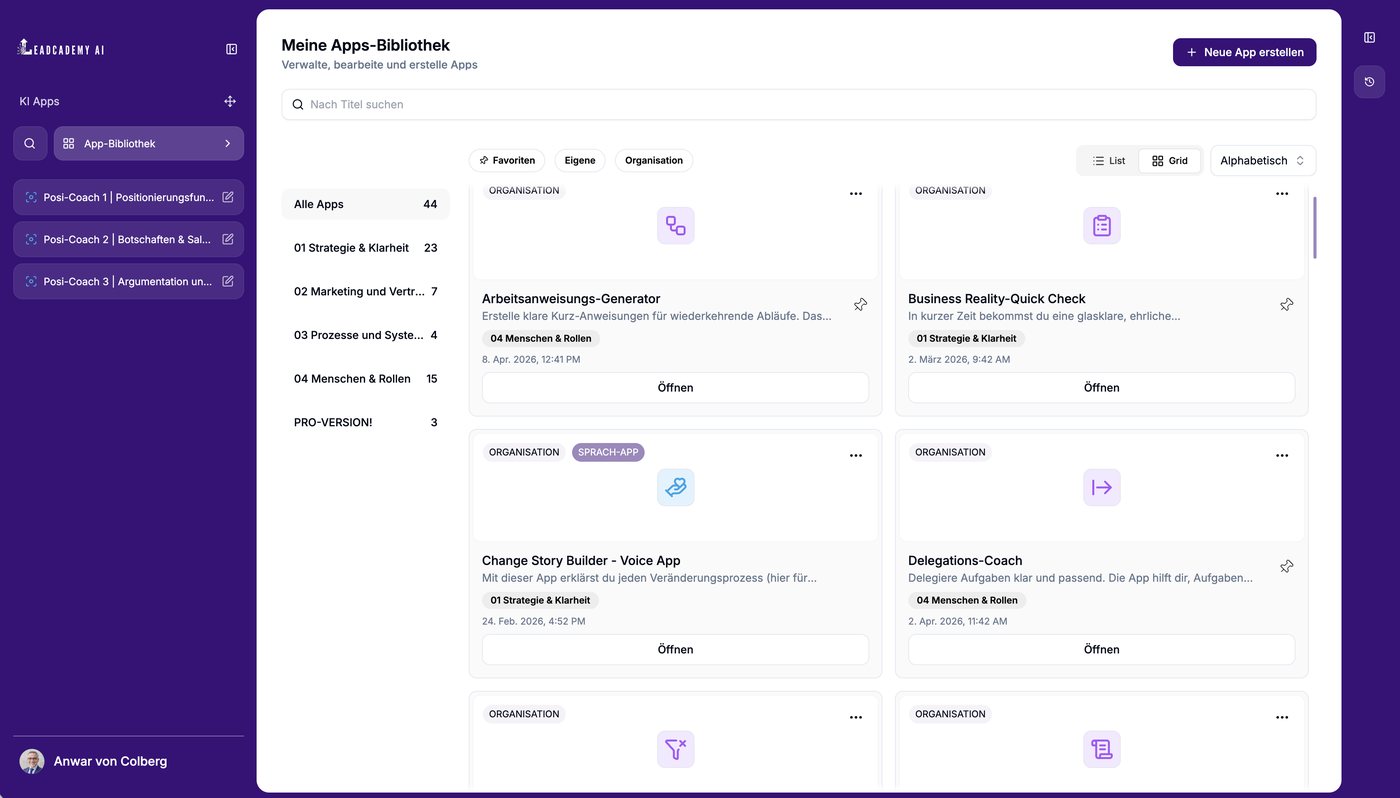Switch to Grid view
The height and width of the screenshot is (798, 1400).
point(1170,161)
